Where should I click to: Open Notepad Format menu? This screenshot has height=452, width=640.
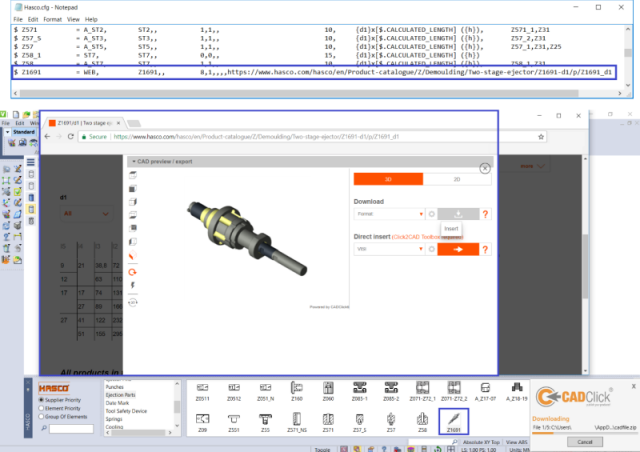pyautogui.click(x=53, y=19)
